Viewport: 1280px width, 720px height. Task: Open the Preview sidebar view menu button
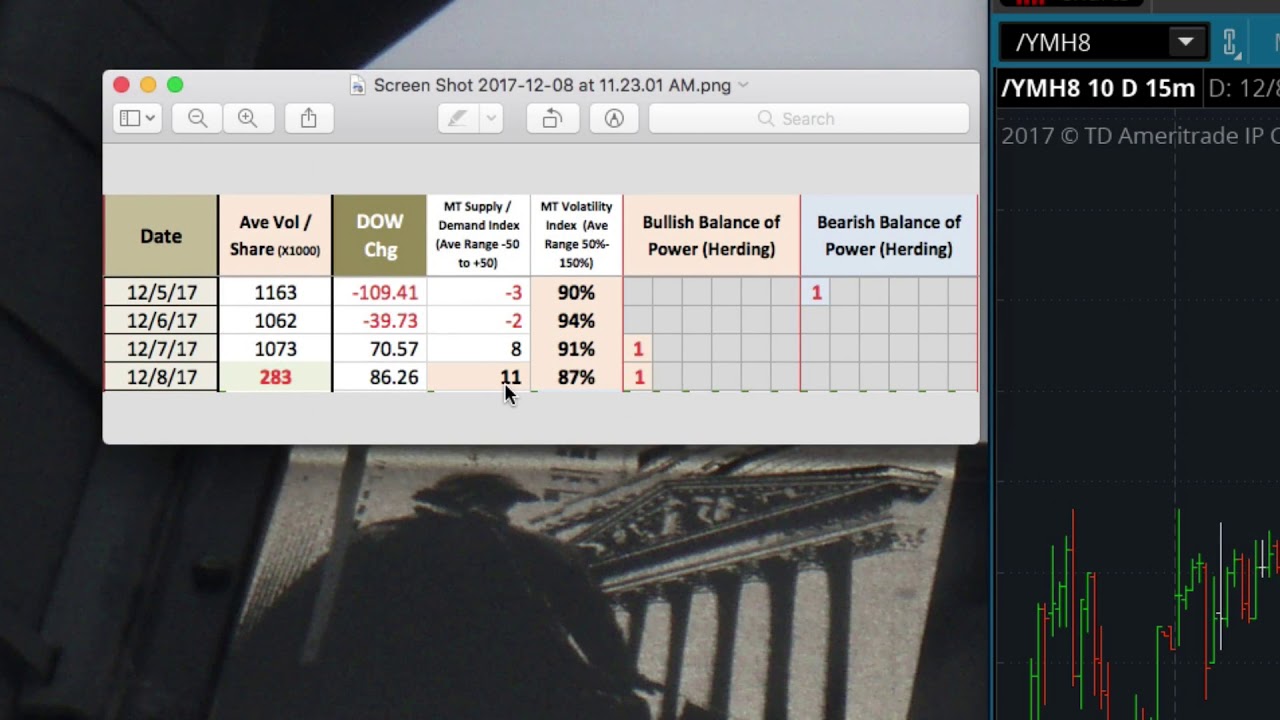click(x=137, y=118)
